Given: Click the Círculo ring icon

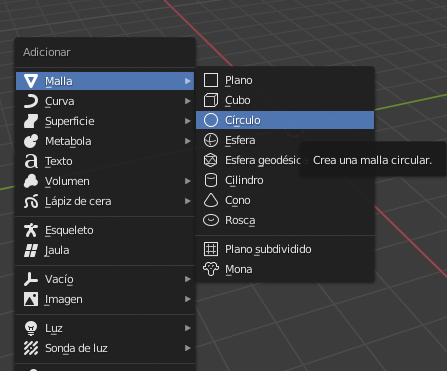Looking at the screenshot, I should click(x=211, y=120).
